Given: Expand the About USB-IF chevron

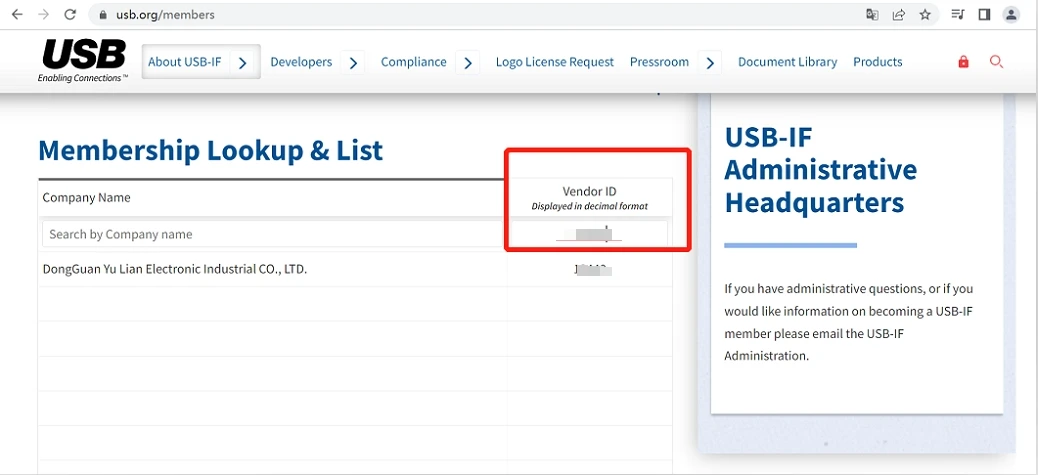Looking at the screenshot, I should coord(243,63).
